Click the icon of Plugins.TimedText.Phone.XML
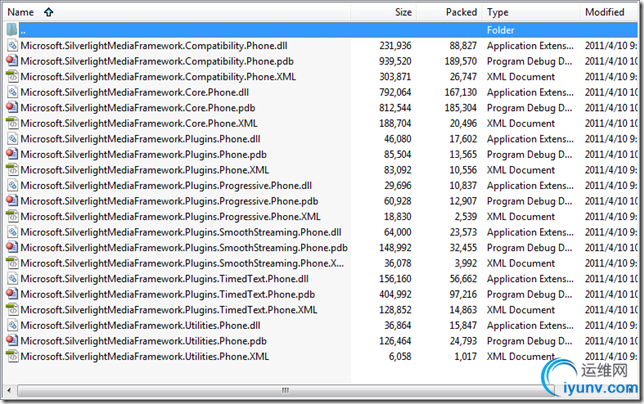 (x=12, y=310)
